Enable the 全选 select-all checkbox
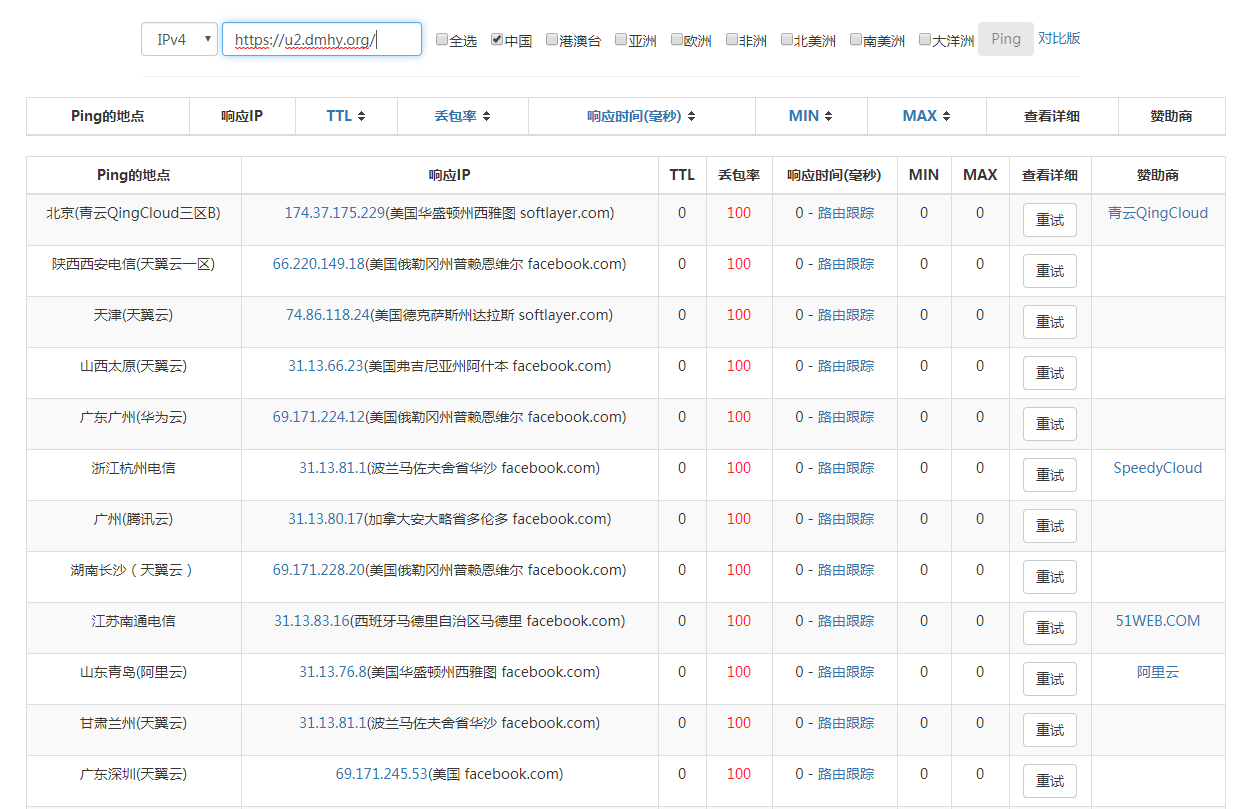 441,39
